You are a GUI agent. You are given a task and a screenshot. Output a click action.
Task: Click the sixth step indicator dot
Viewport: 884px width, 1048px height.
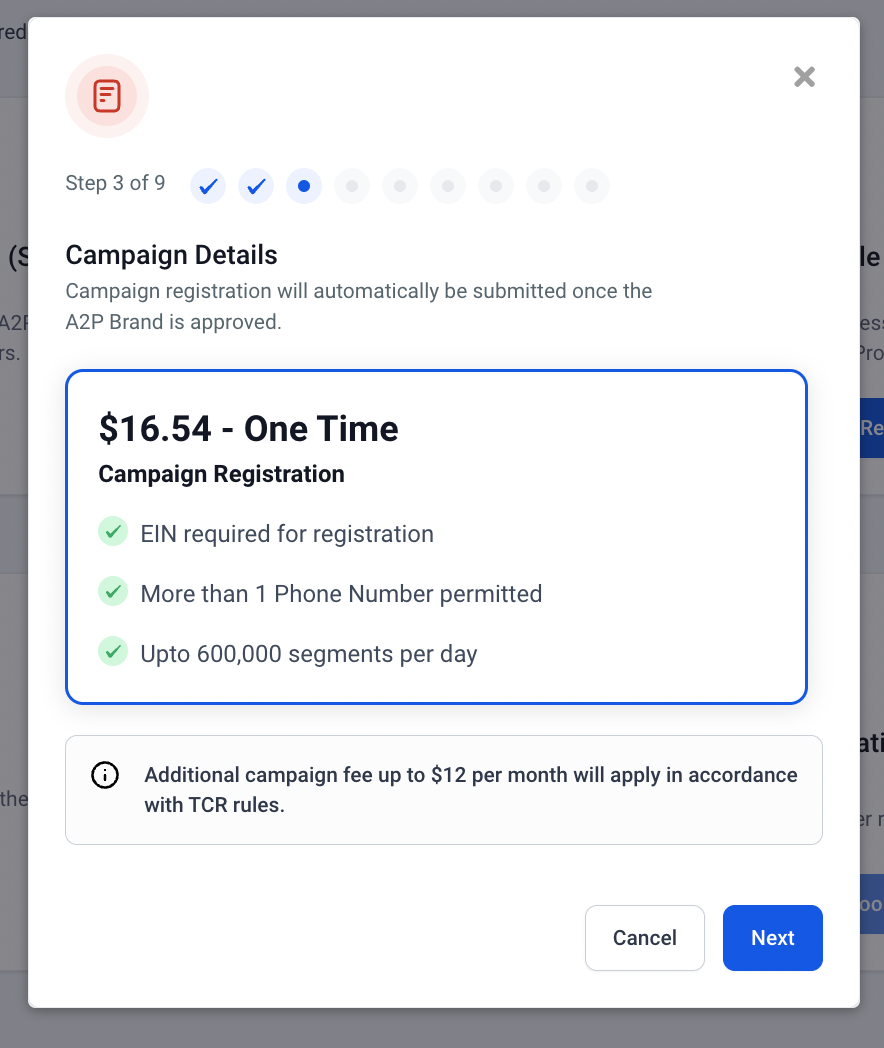(448, 186)
